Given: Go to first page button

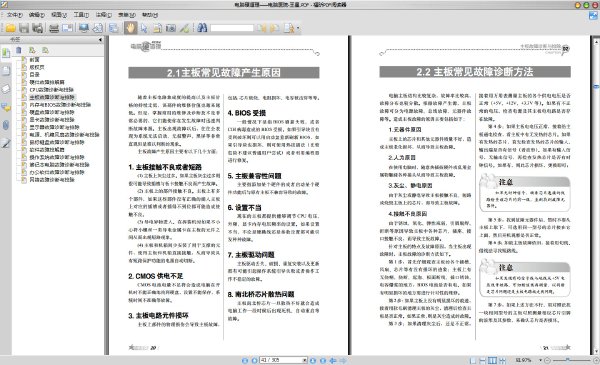Looking at the screenshot, I should click(x=245, y=360).
